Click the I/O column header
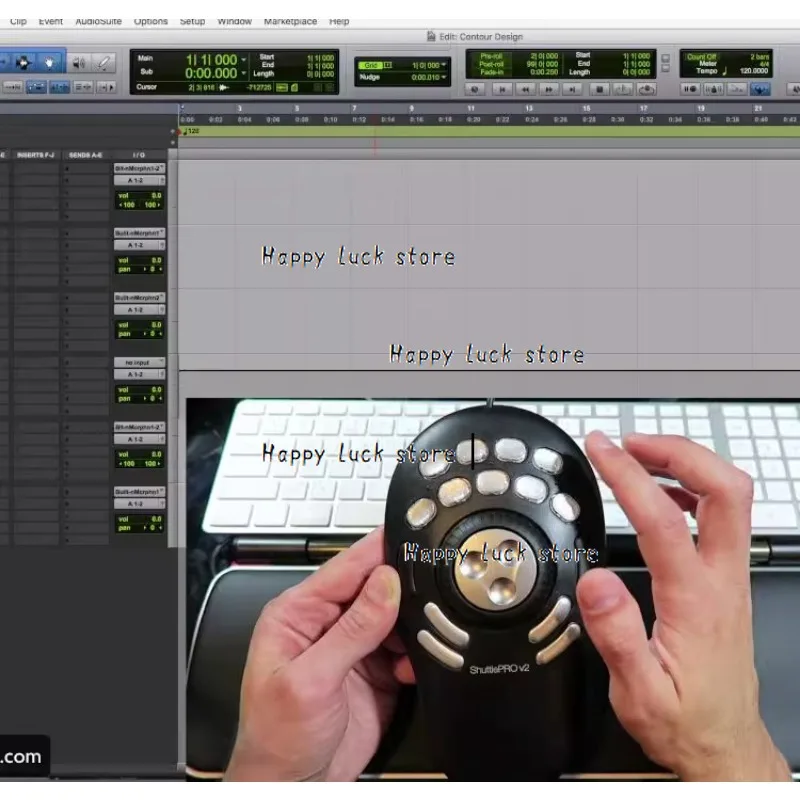Image resolution: width=800 pixels, height=800 pixels. (x=139, y=155)
